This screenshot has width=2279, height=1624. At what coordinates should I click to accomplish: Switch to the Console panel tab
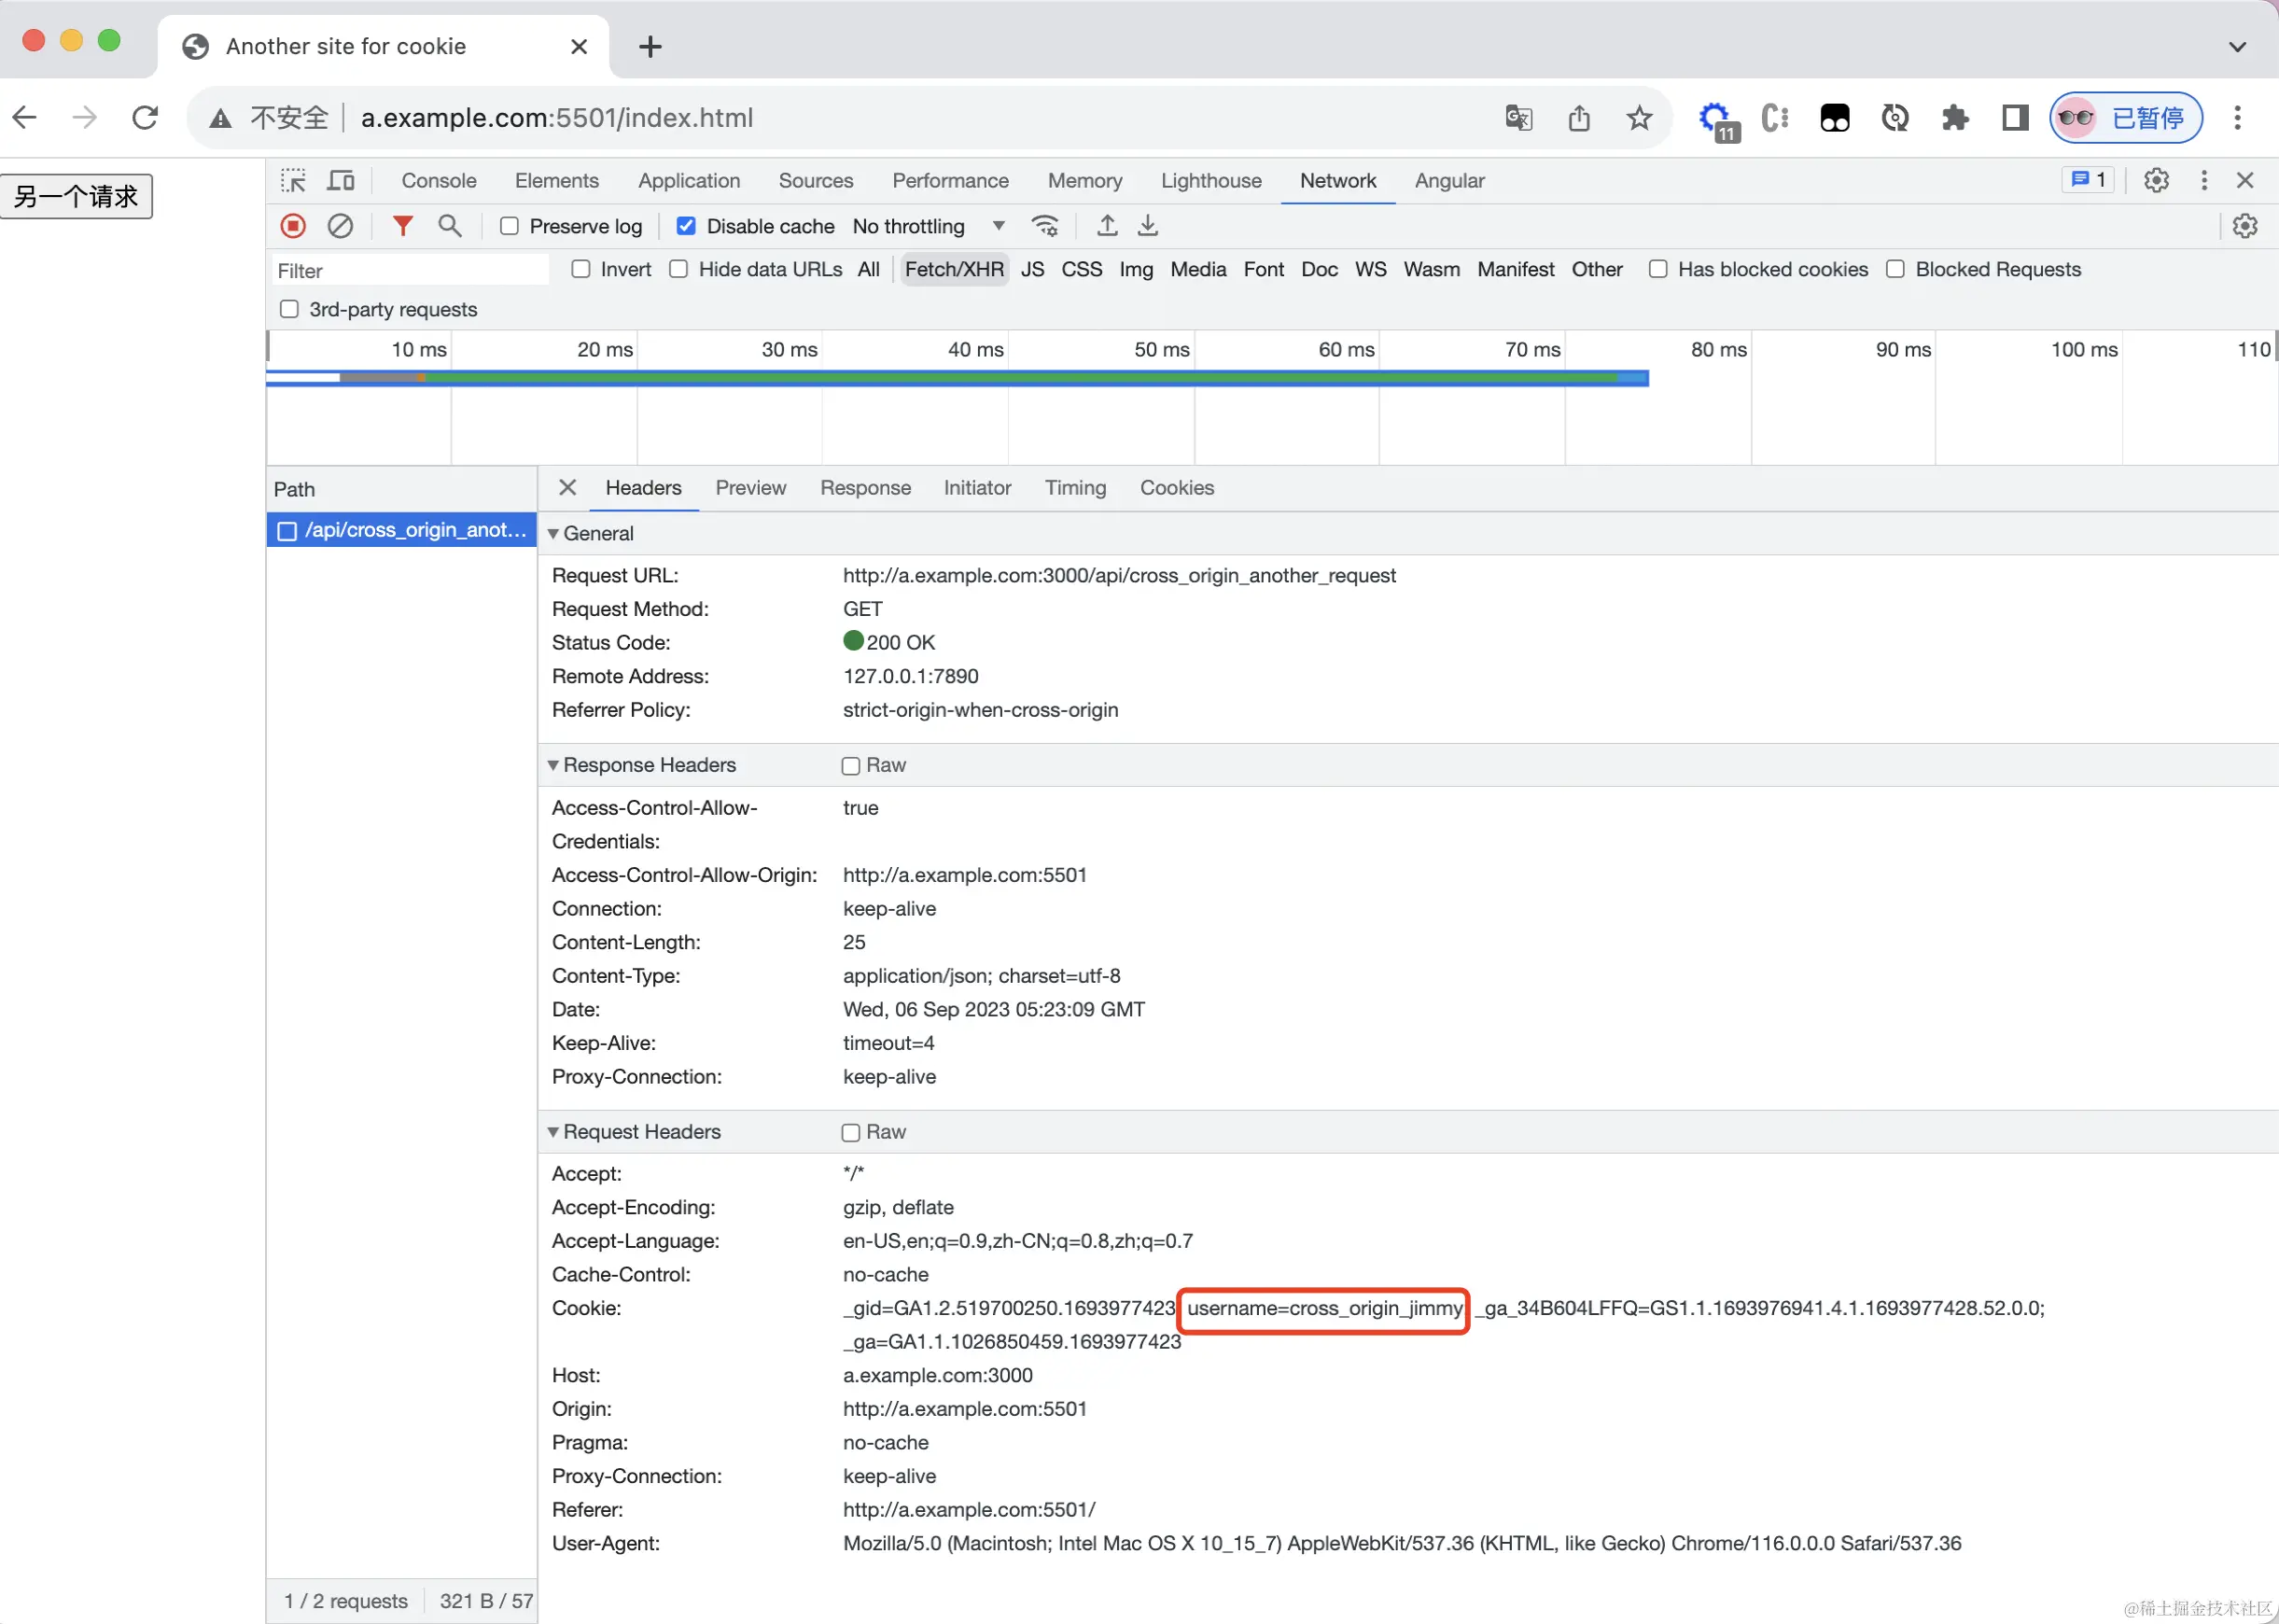[x=438, y=181]
